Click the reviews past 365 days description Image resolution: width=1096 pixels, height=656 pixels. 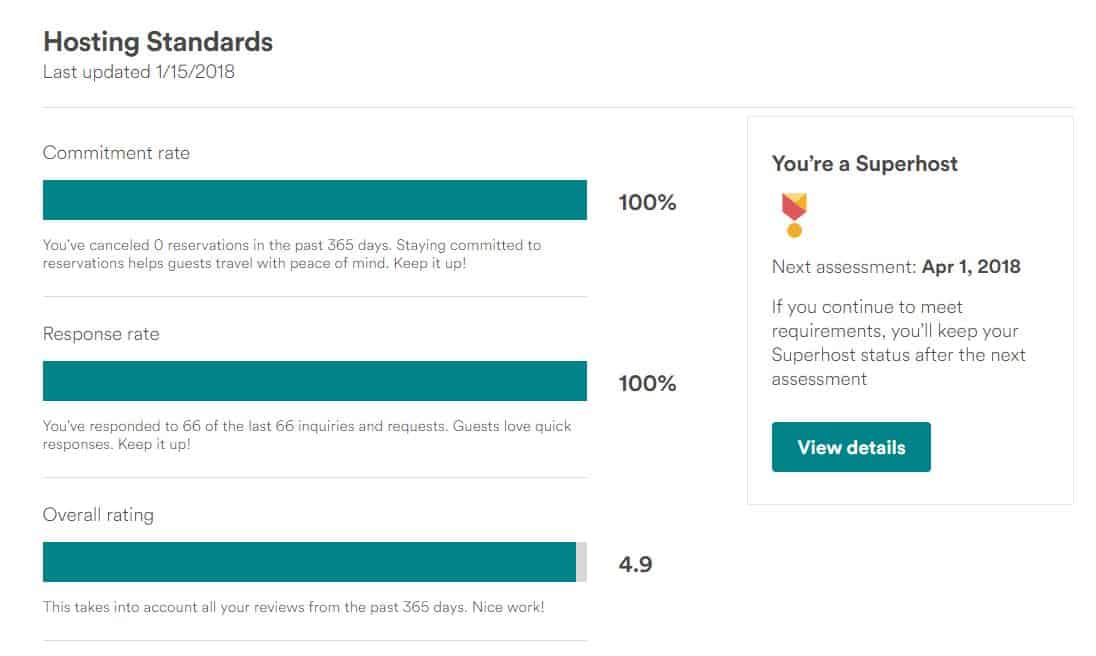pyautogui.click(x=294, y=607)
